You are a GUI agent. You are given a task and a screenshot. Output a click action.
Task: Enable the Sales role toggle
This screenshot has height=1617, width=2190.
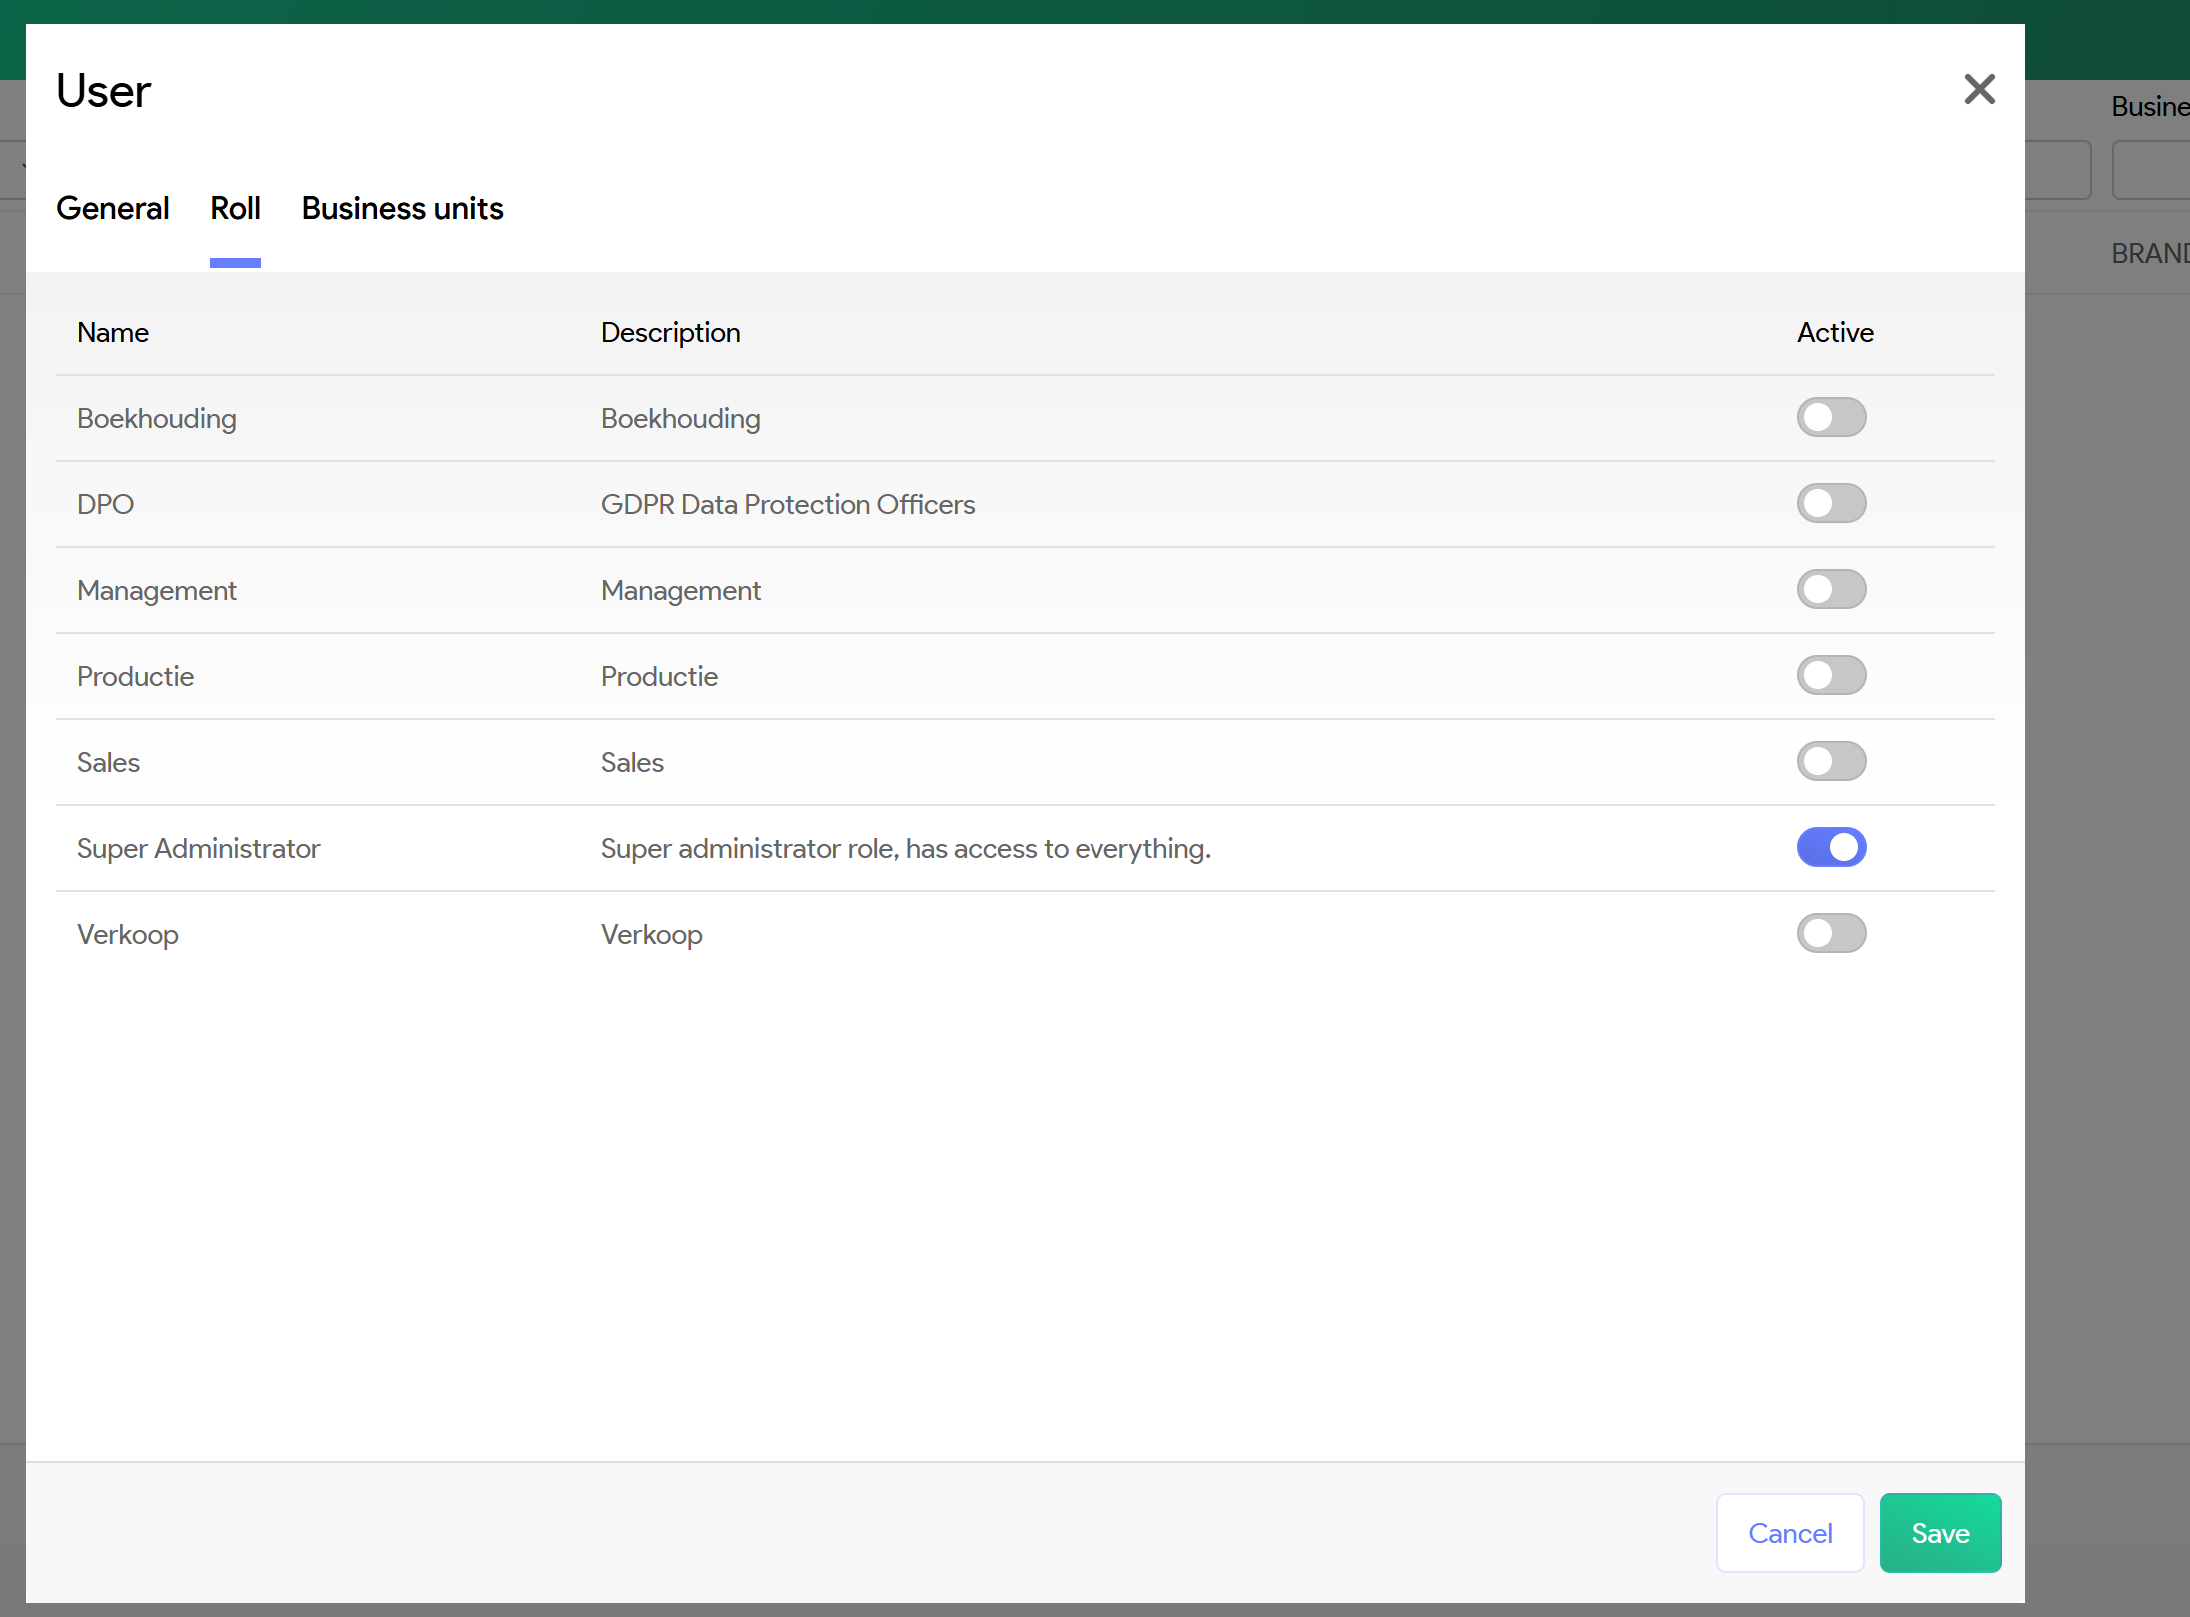pyautogui.click(x=1830, y=762)
